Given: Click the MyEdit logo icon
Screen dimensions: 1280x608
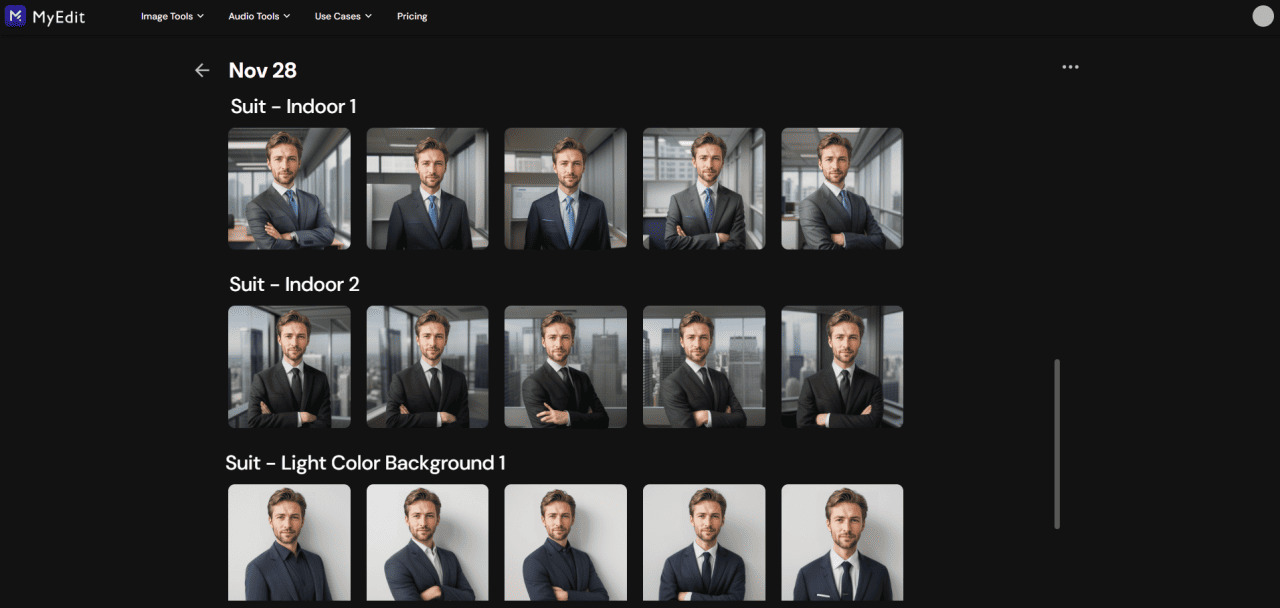Looking at the screenshot, I should tap(15, 16).
